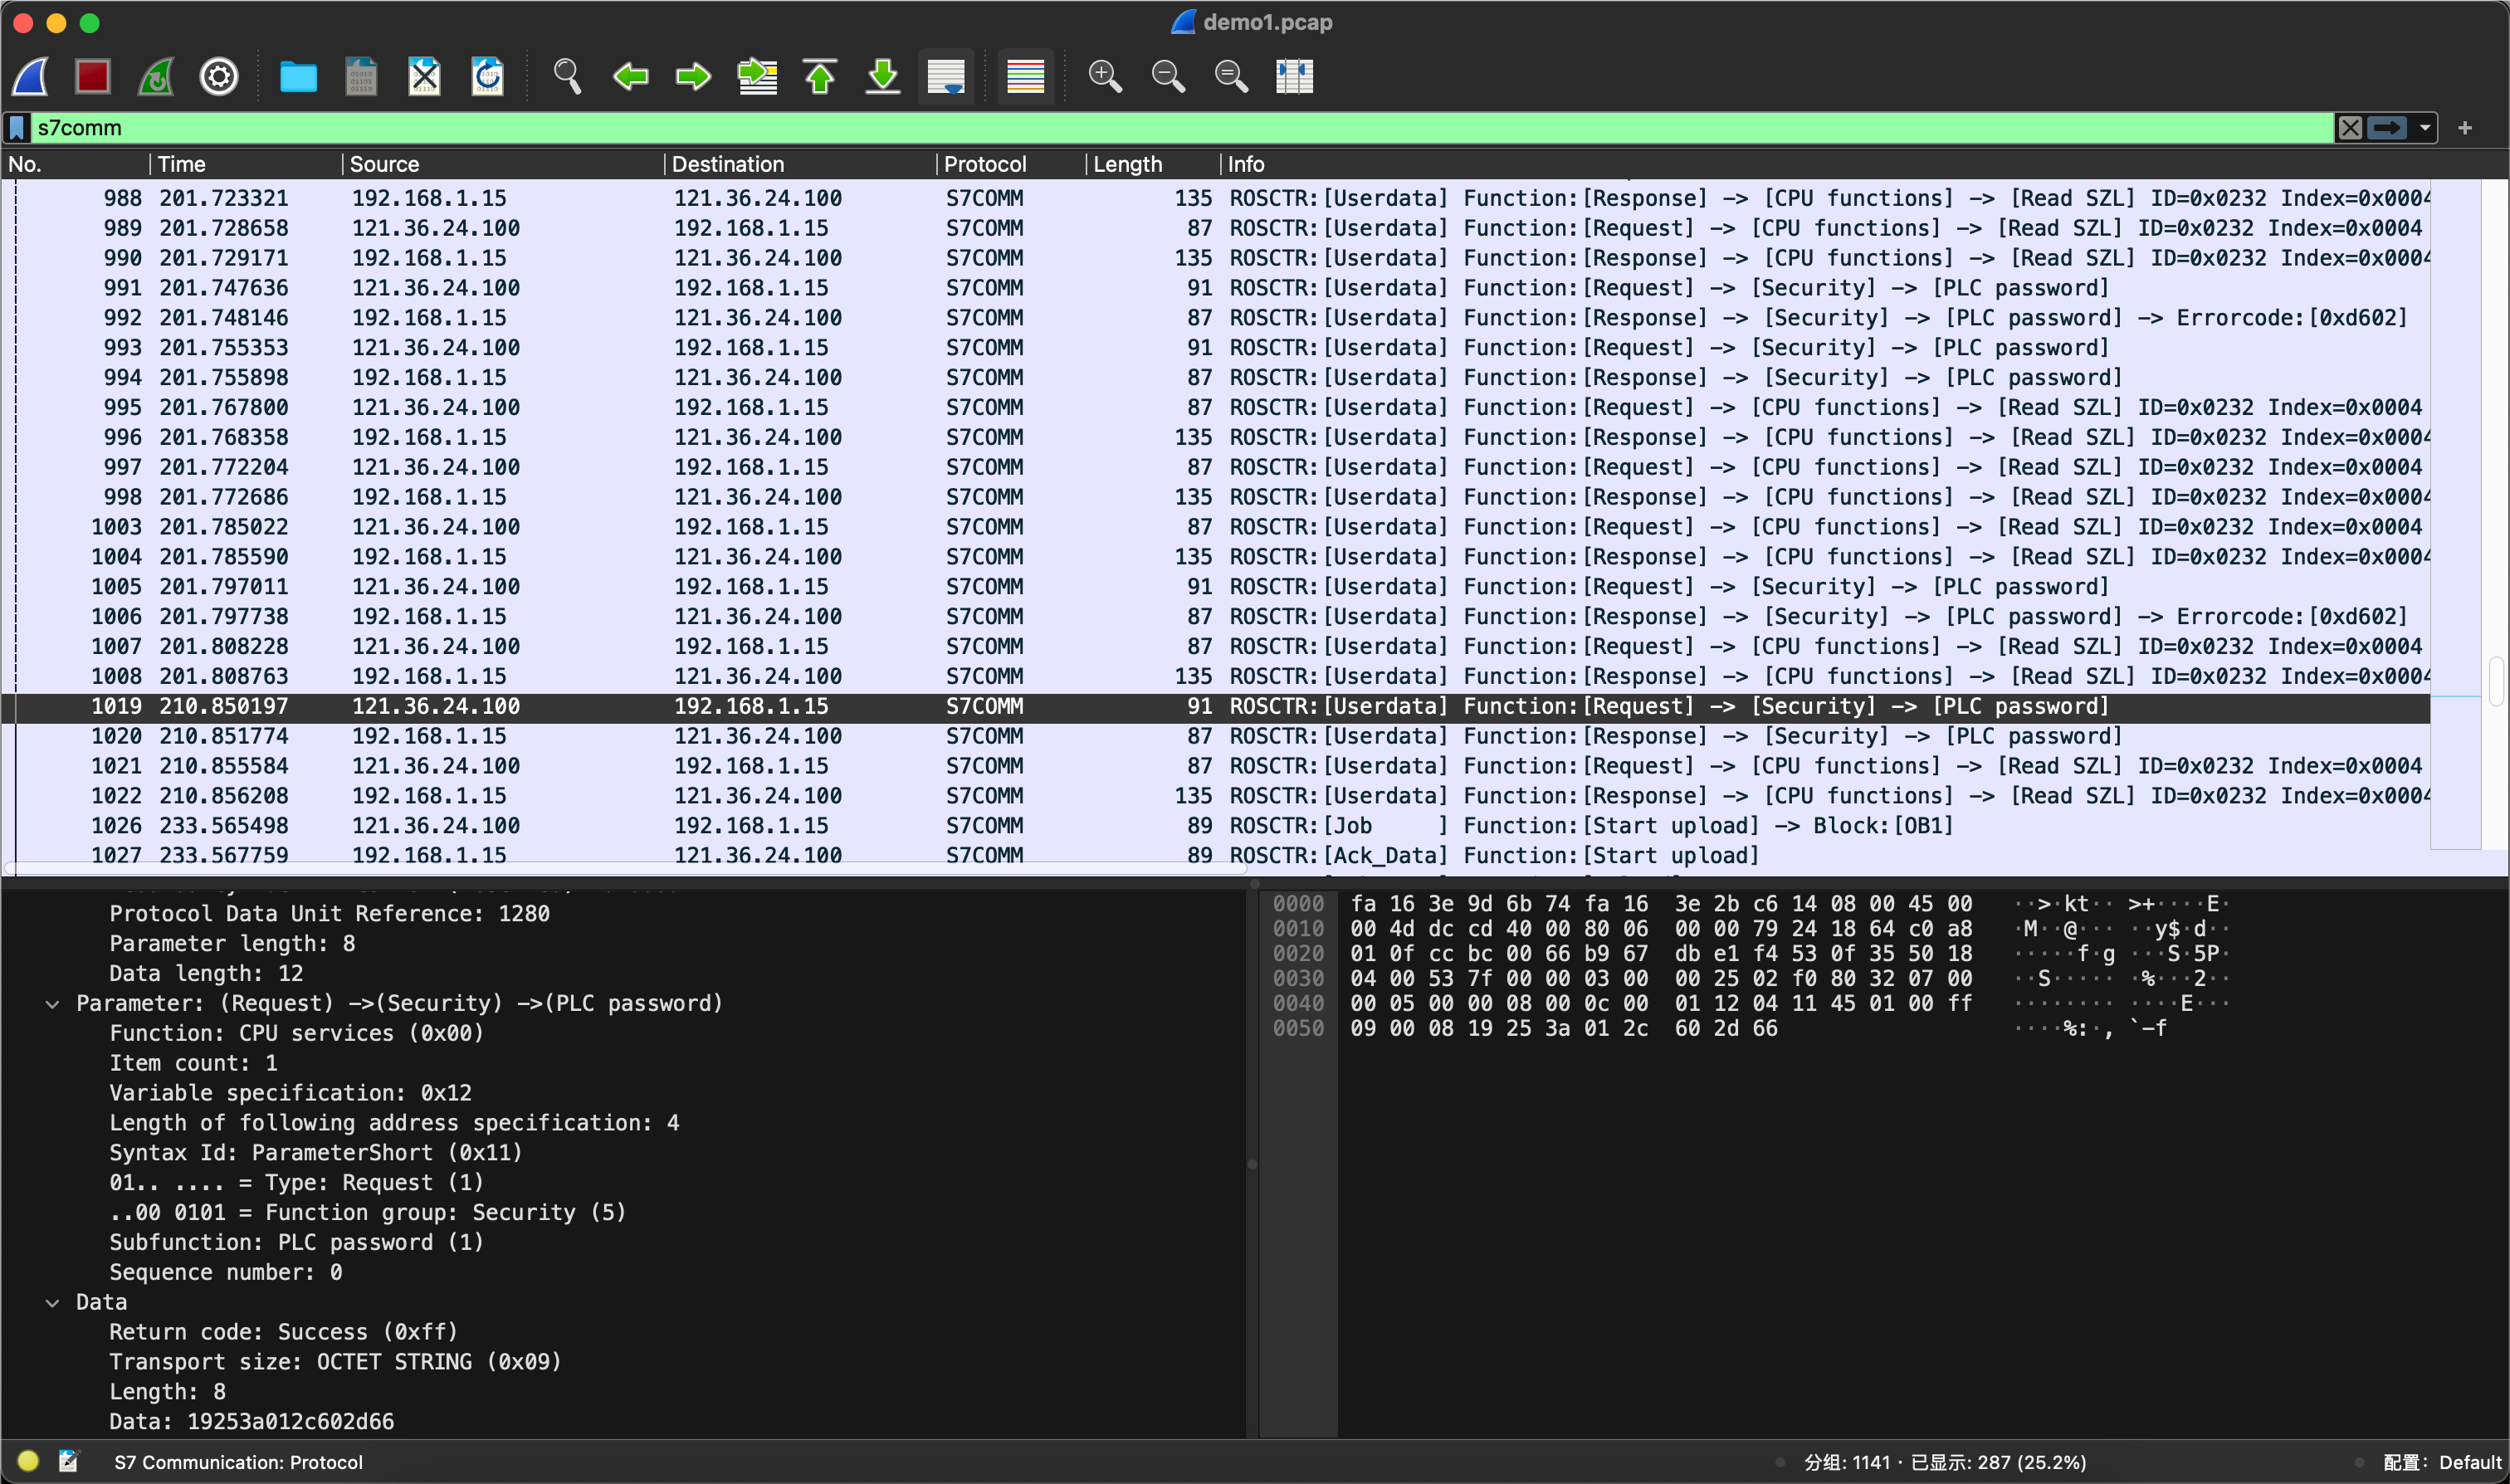The width and height of the screenshot is (2510, 1484).
Task: Open display filter history dropdown
Action: pyautogui.click(x=2425, y=128)
